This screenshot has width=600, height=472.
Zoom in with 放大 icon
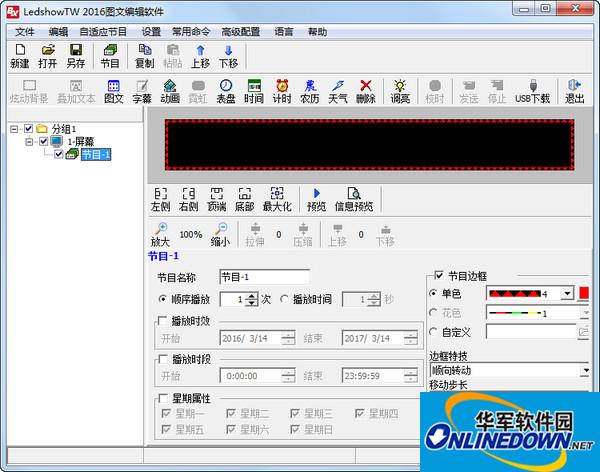(x=160, y=235)
